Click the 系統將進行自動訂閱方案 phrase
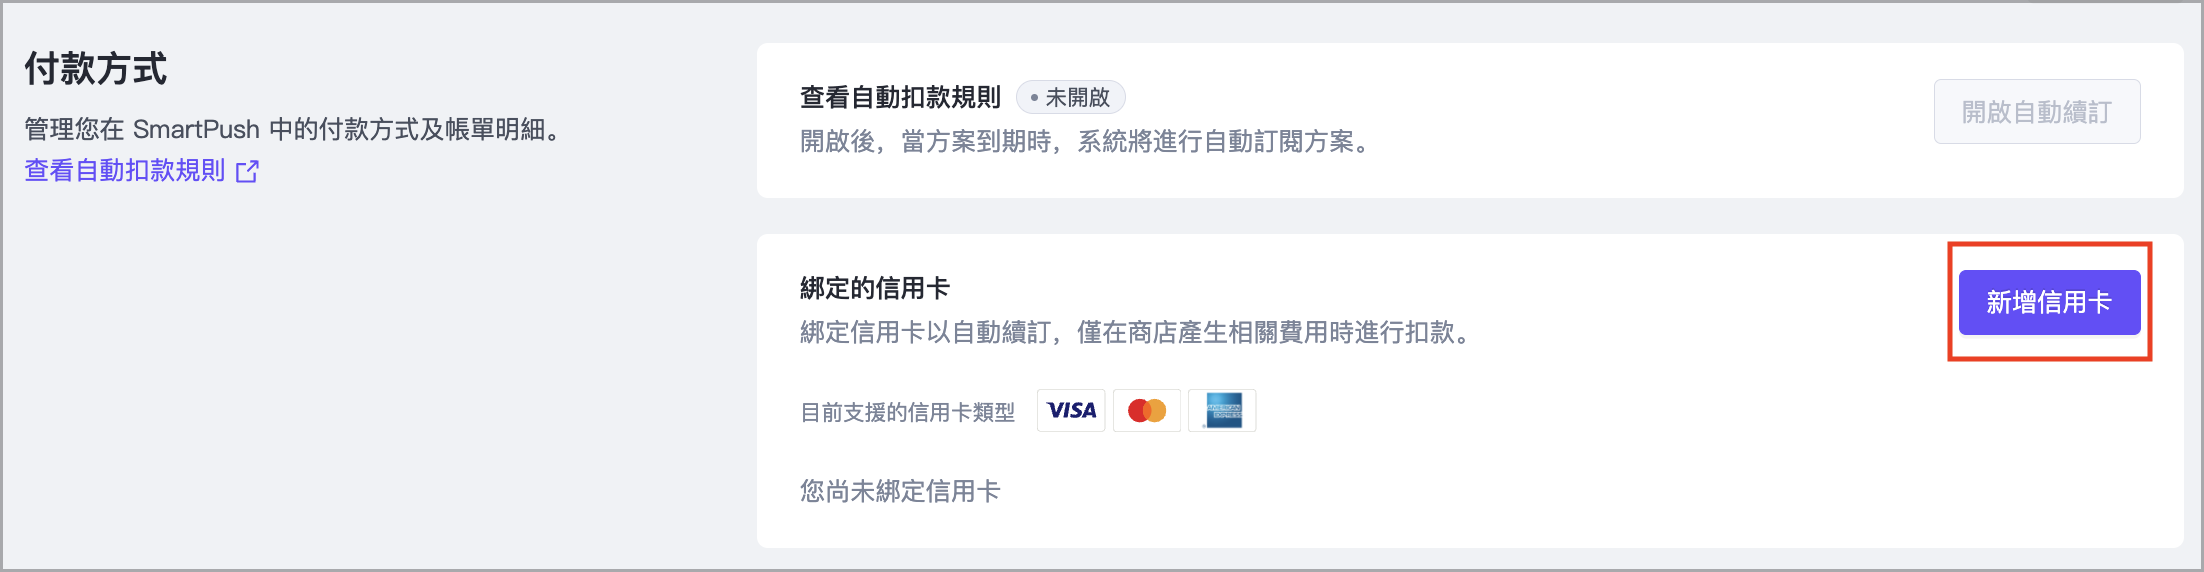This screenshot has width=2204, height=572. coord(1222,142)
